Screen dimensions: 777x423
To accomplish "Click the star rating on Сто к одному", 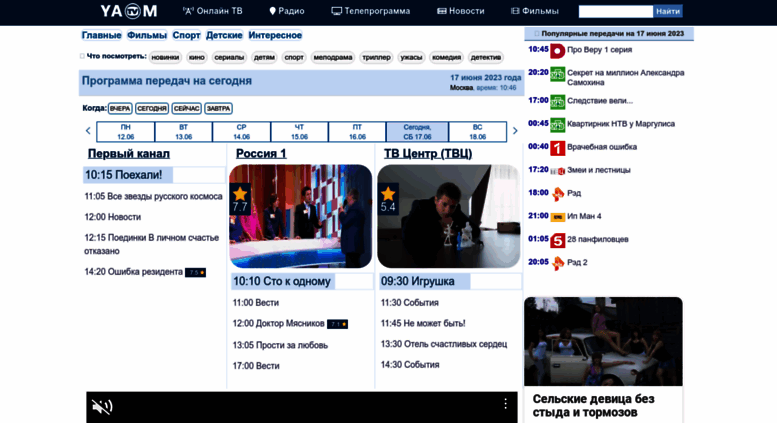I will click(240, 199).
